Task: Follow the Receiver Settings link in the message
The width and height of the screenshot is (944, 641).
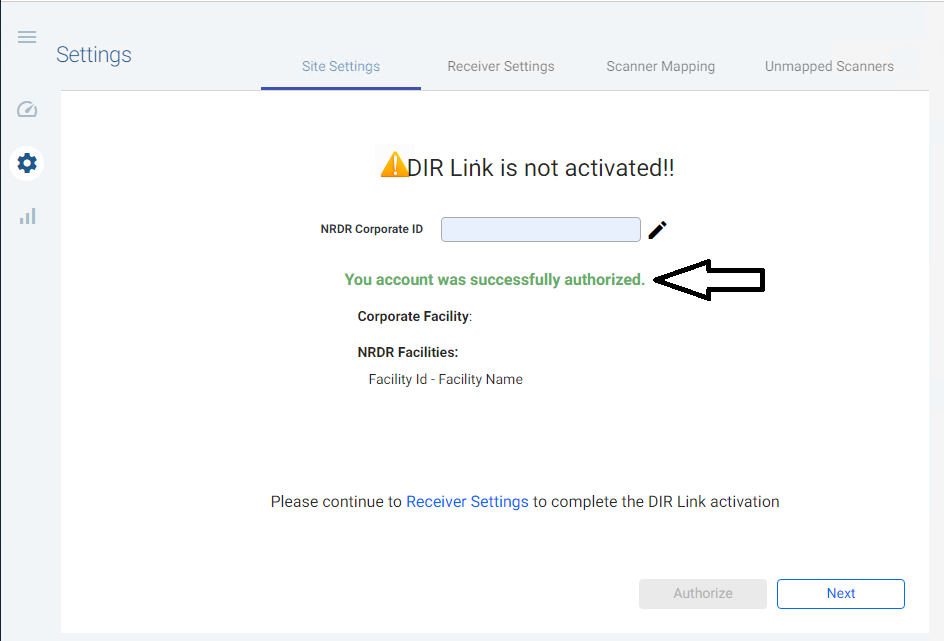Action: tap(467, 501)
